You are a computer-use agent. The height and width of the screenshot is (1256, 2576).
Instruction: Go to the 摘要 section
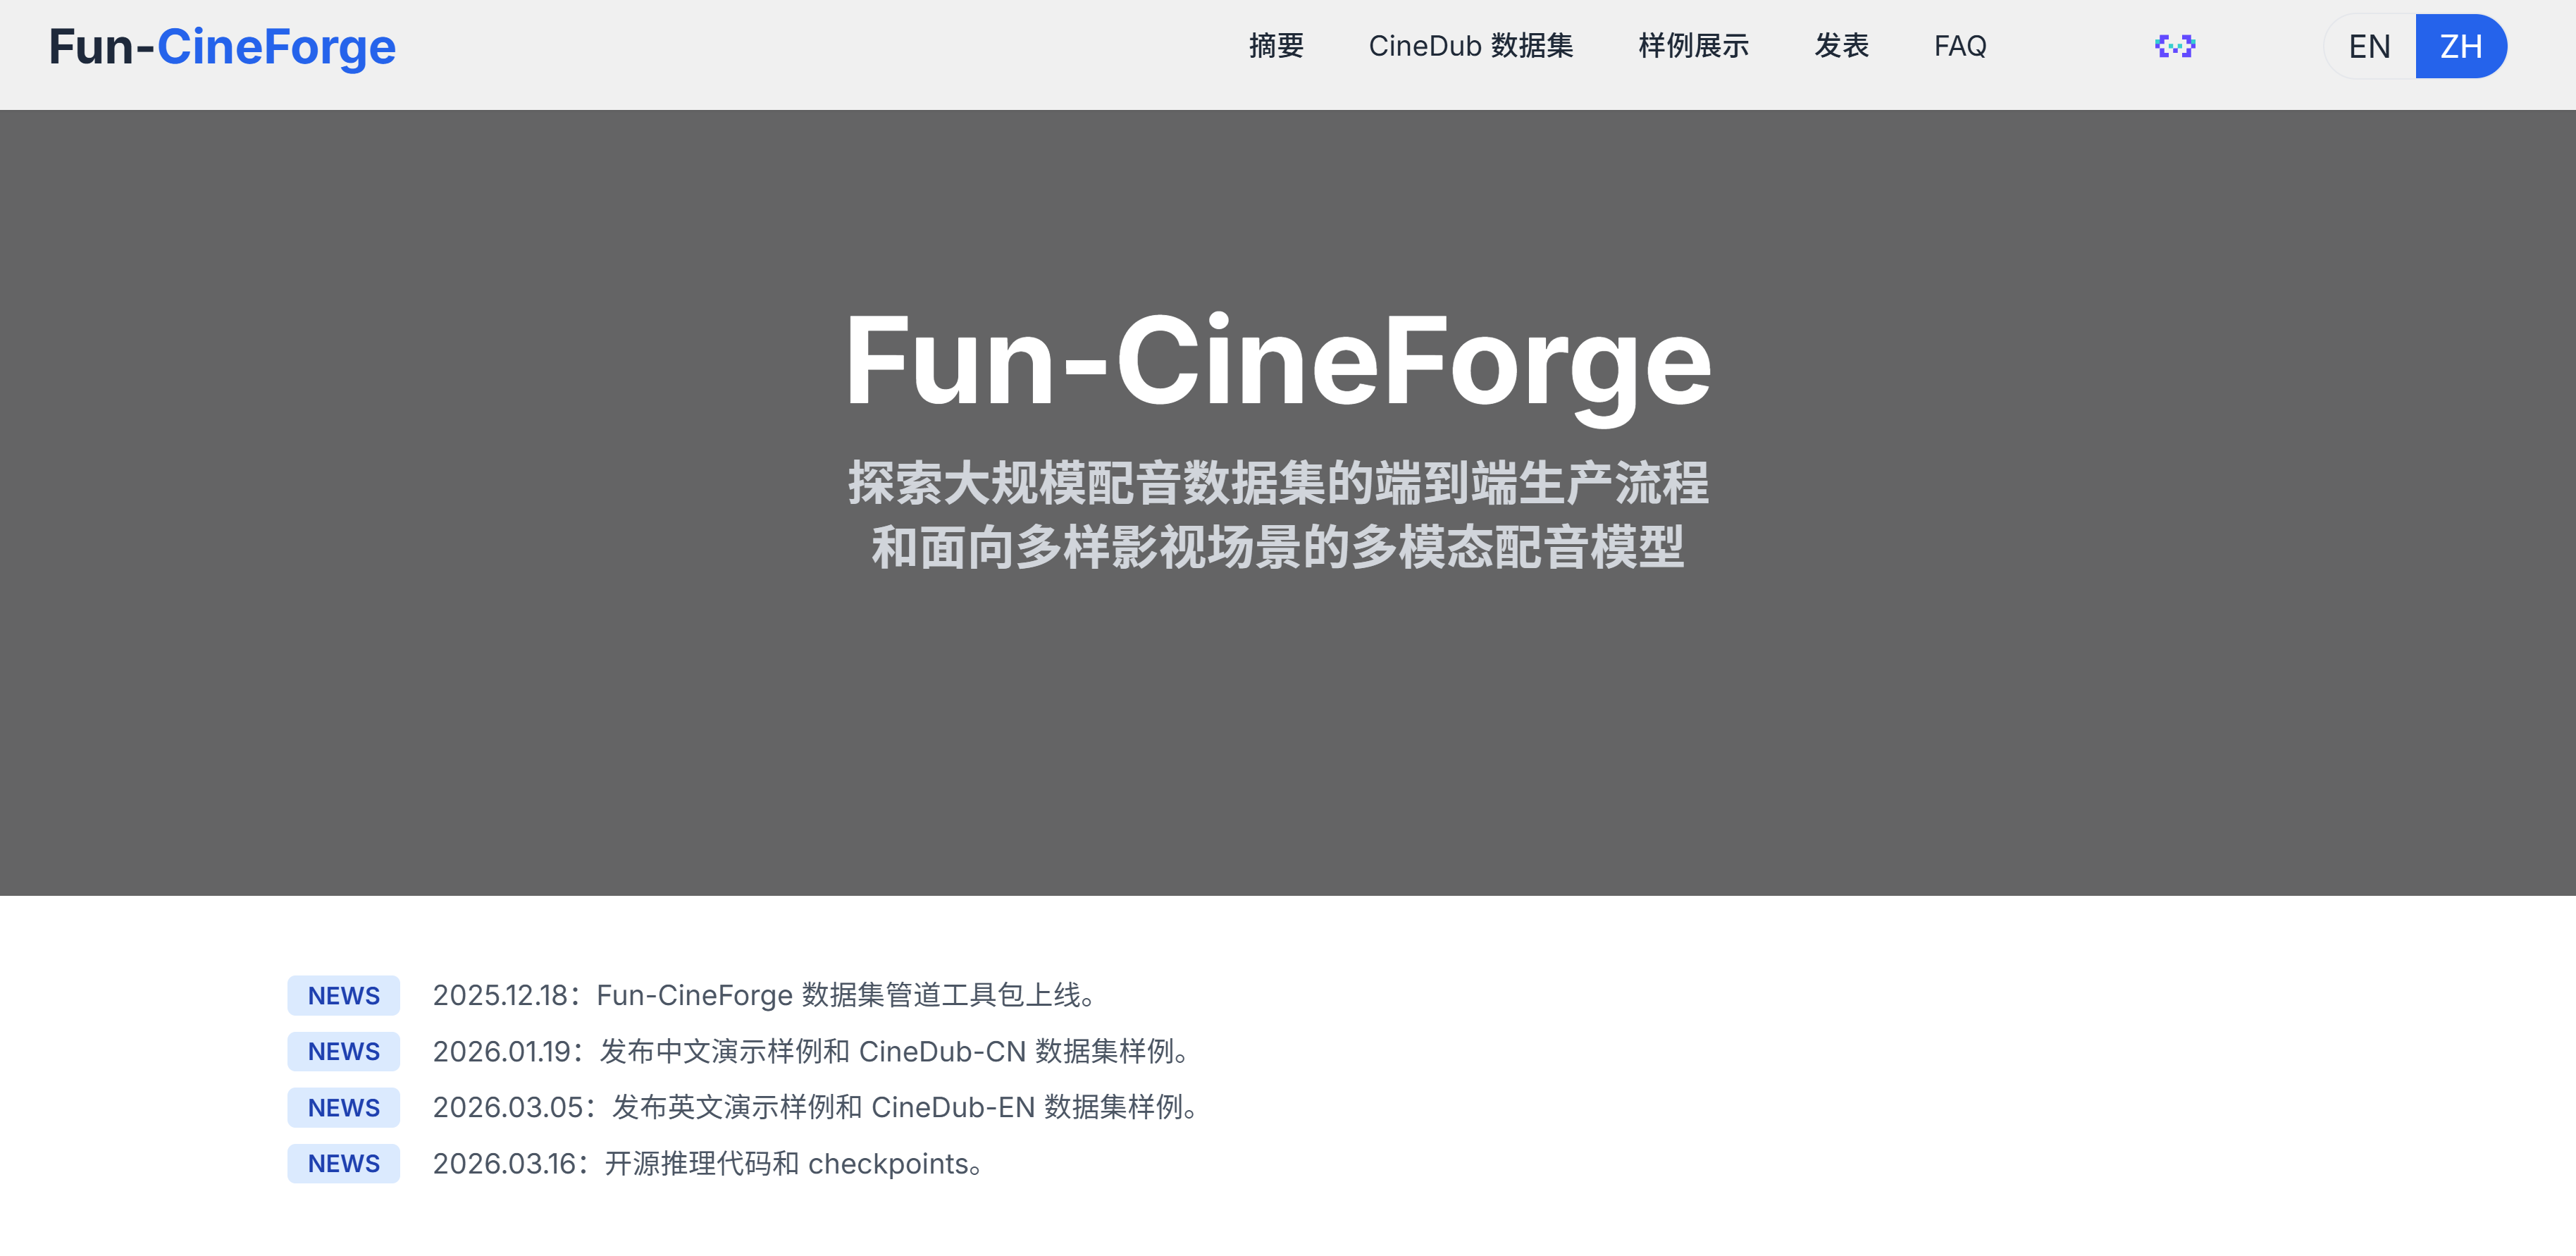click(x=1276, y=46)
